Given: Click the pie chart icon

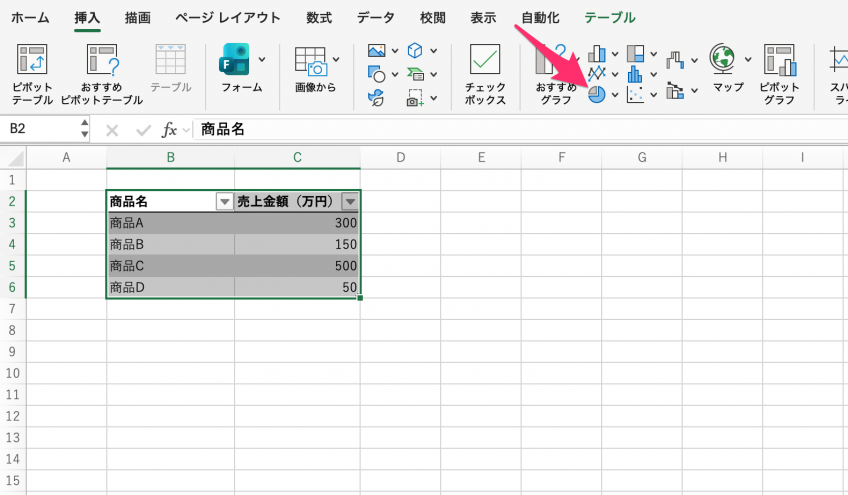Looking at the screenshot, I should pyautogui.click(x=597, y=95).
